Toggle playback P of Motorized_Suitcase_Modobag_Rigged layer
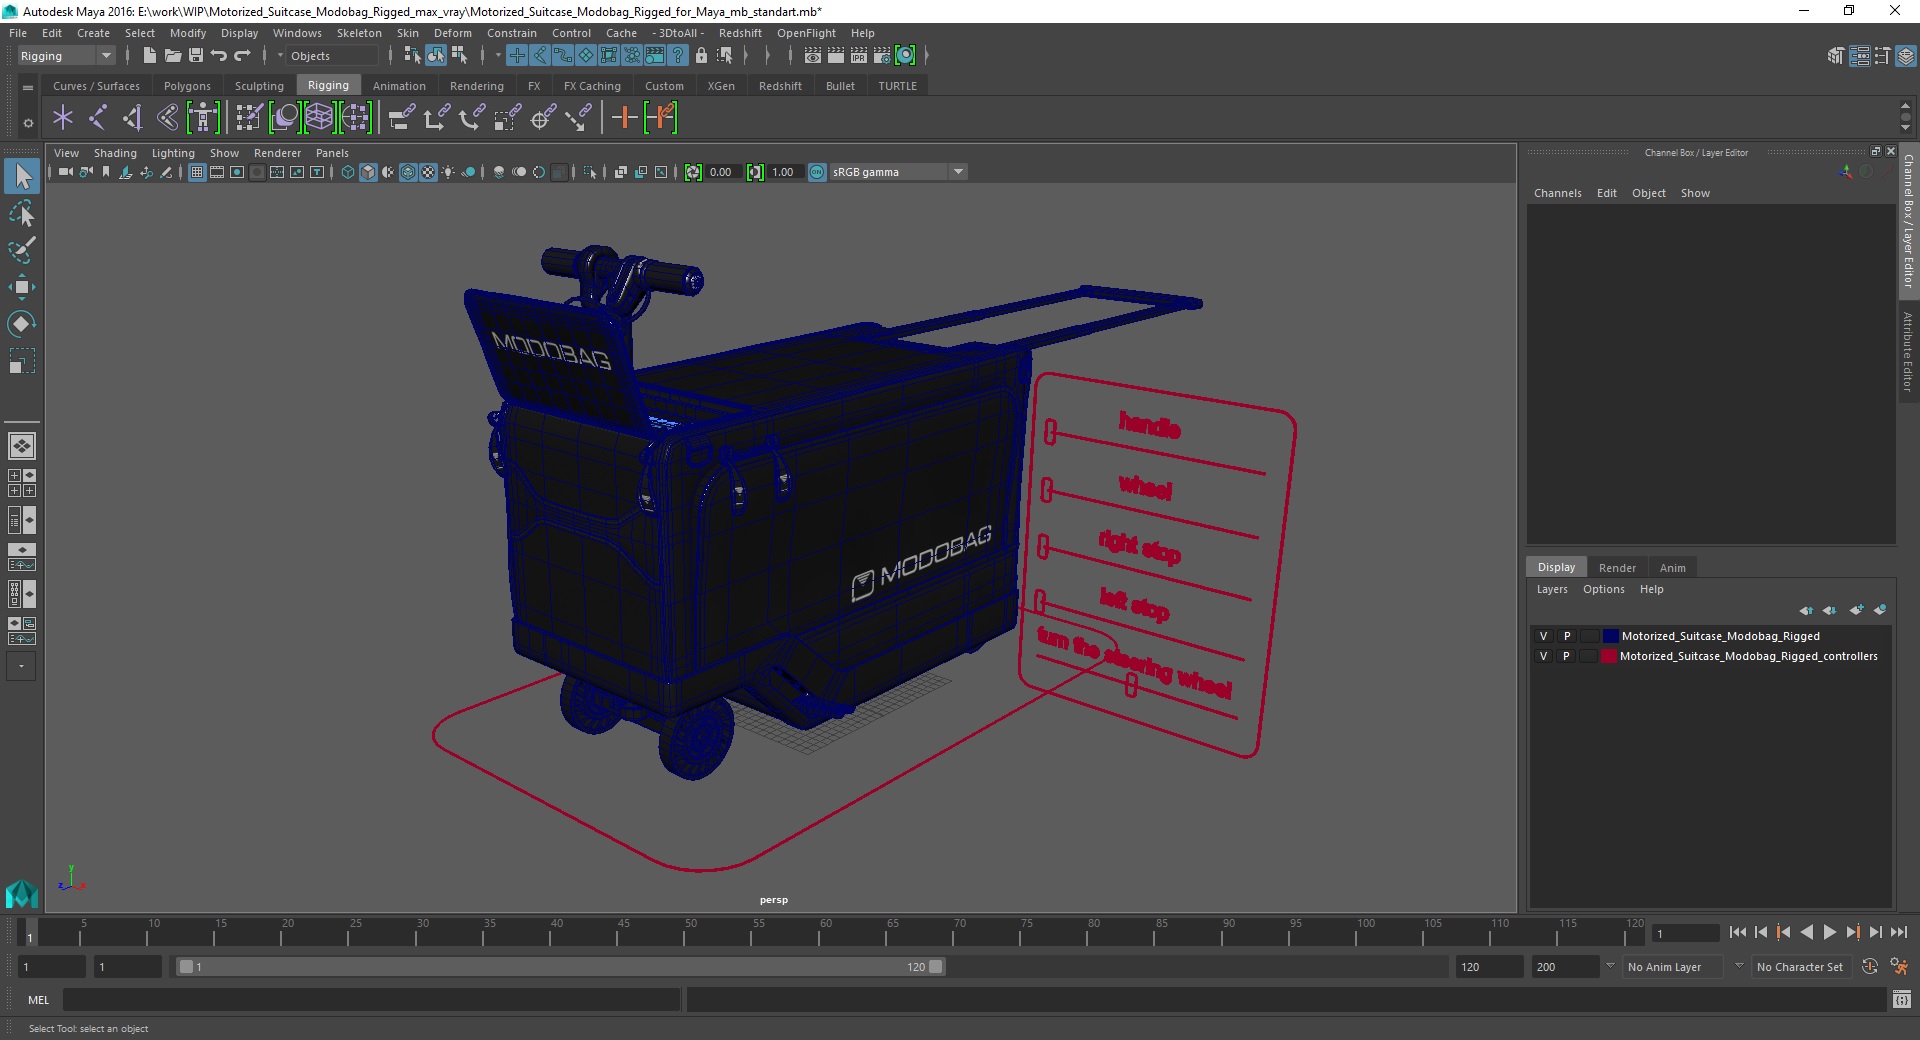The image size is (1920, 1040). [1567, 636]
